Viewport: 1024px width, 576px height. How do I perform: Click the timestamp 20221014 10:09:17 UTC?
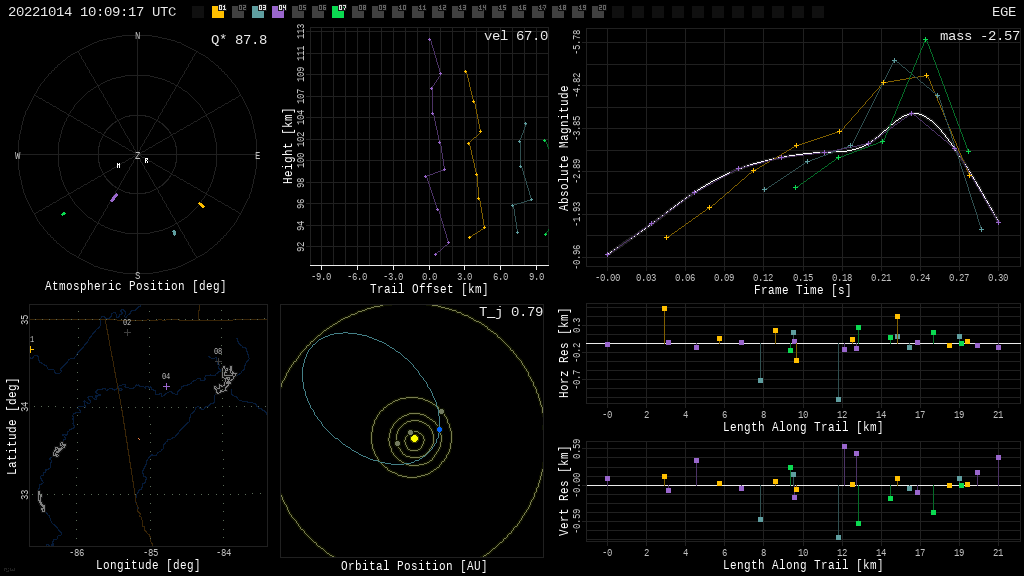click(92, 12)
